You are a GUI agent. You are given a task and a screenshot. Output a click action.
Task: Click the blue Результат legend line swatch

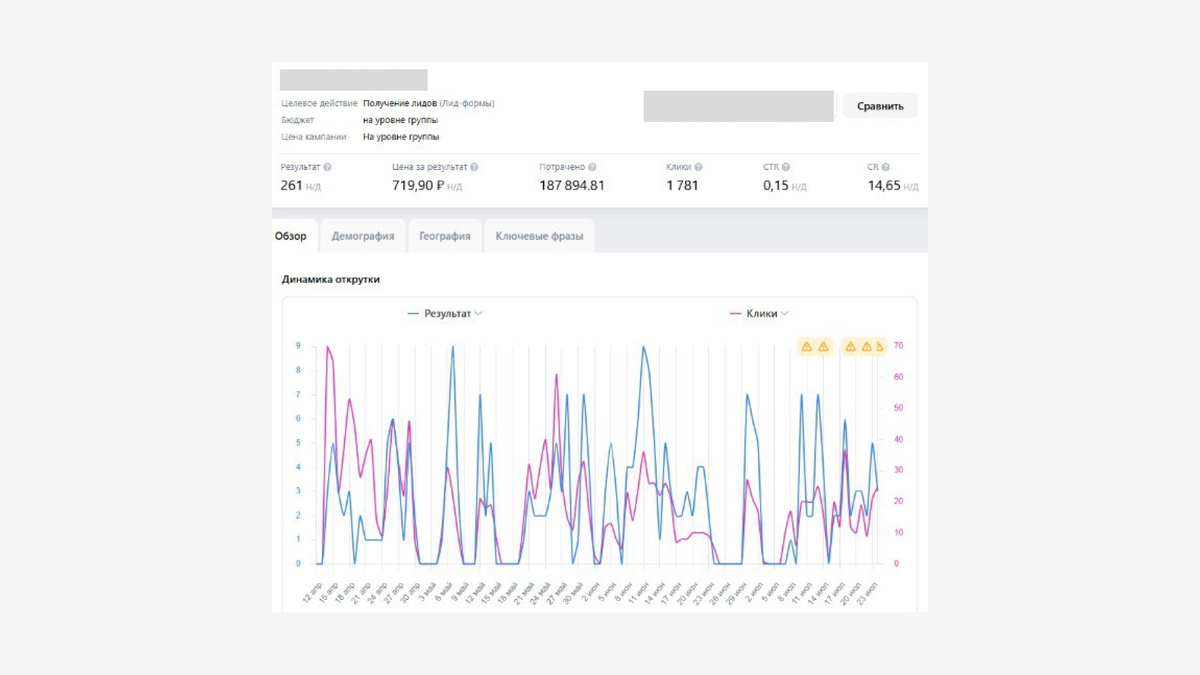point(414,314)
